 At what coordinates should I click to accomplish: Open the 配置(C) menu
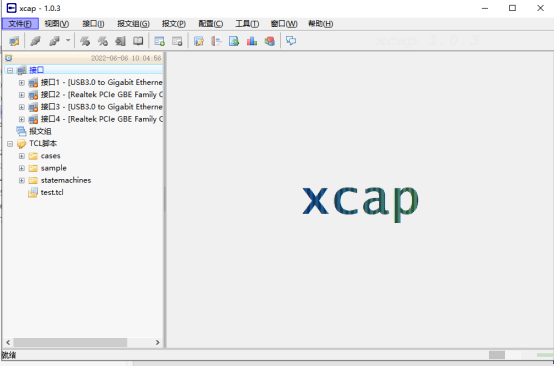(211, 24)
